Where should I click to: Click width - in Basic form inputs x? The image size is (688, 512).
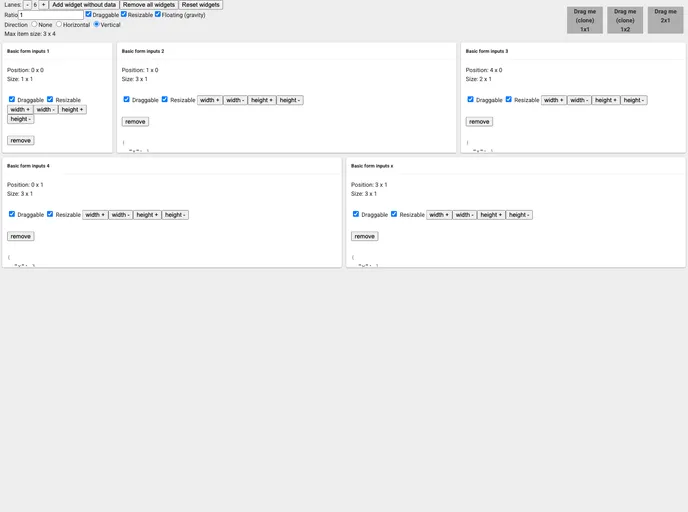(x=465, y=215)
